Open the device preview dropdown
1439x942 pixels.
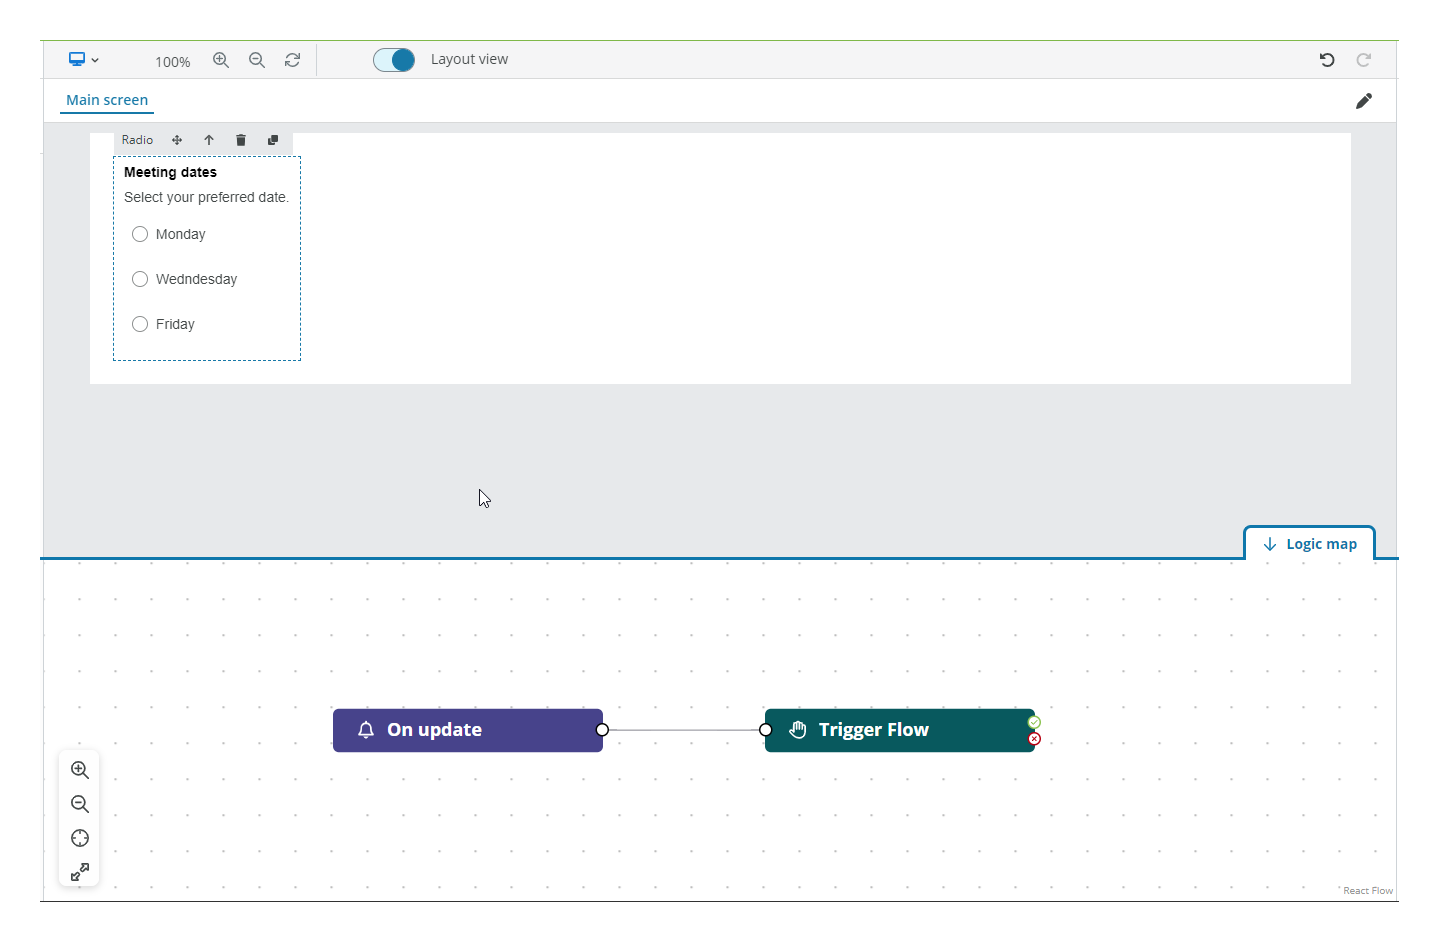click(x=84, y=60)
